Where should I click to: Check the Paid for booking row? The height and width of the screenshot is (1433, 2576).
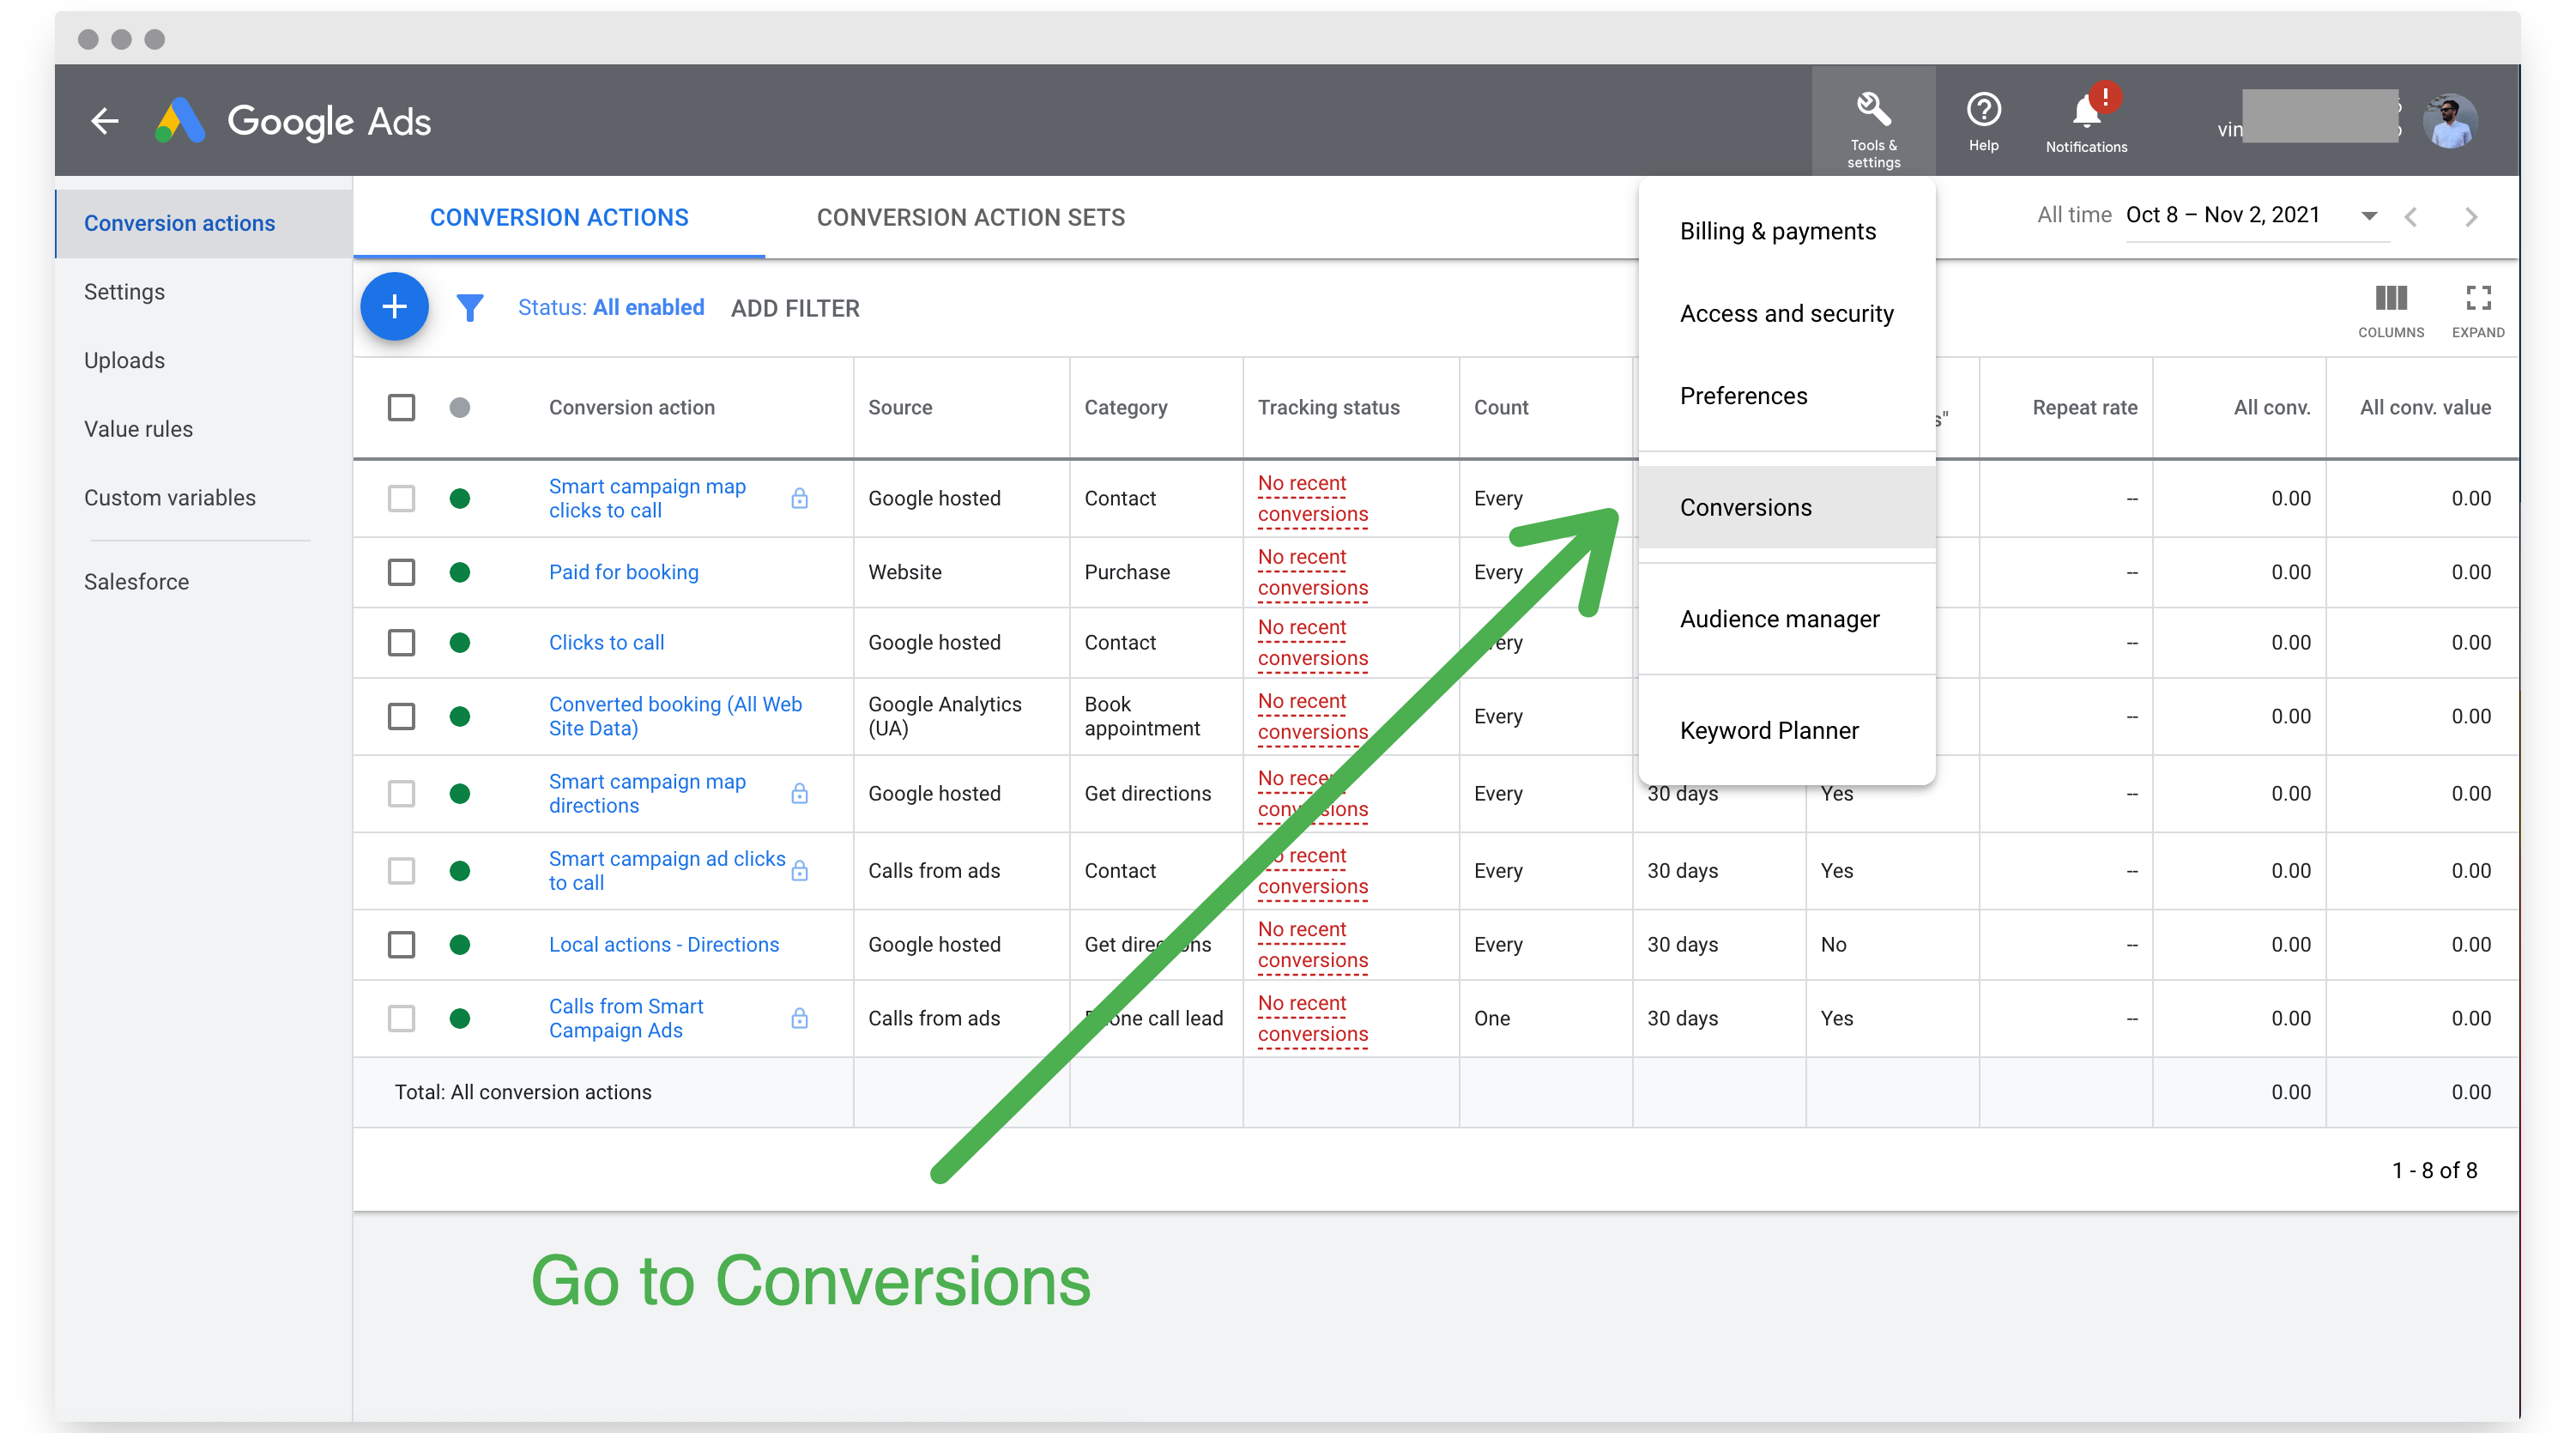tap(401, 572)
